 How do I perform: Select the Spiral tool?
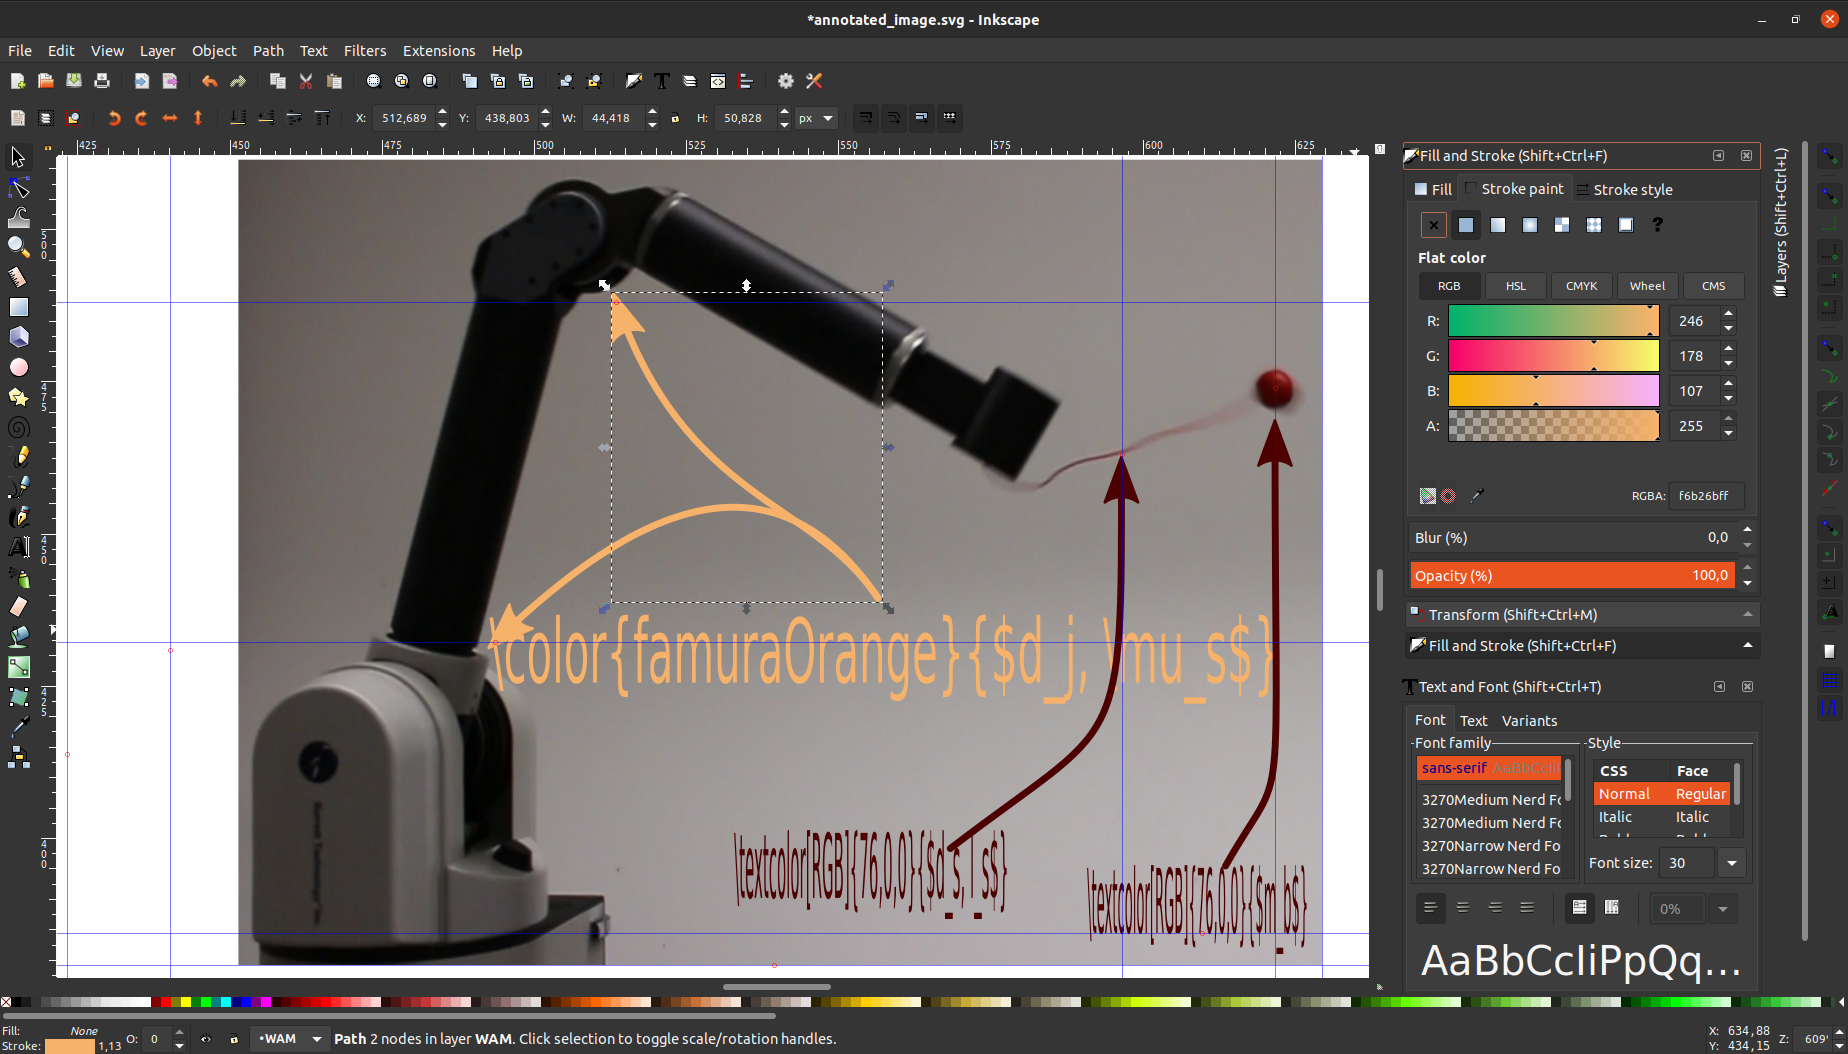point(18,427)
